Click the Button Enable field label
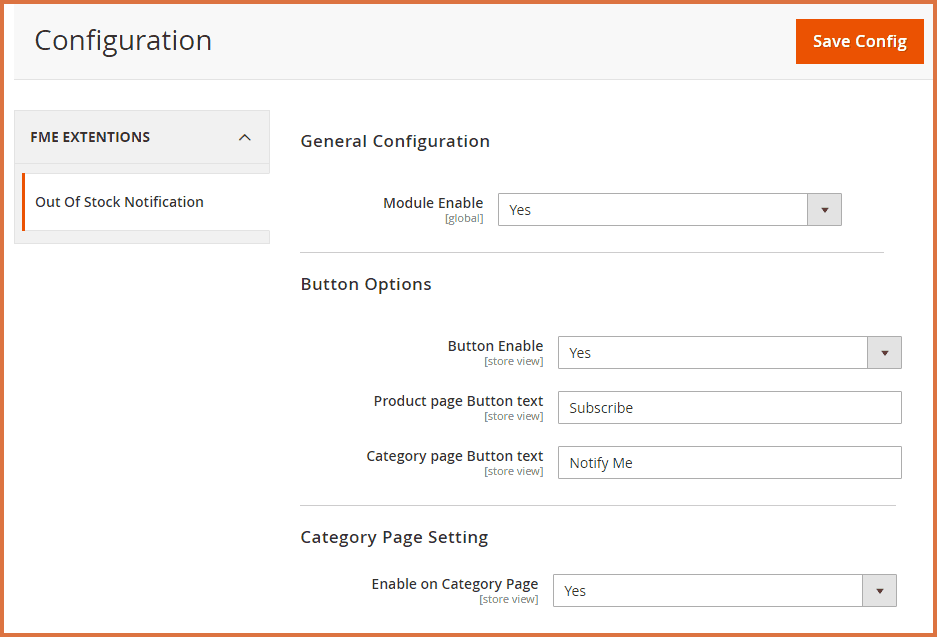937x637 pixels. coord(495,346)
